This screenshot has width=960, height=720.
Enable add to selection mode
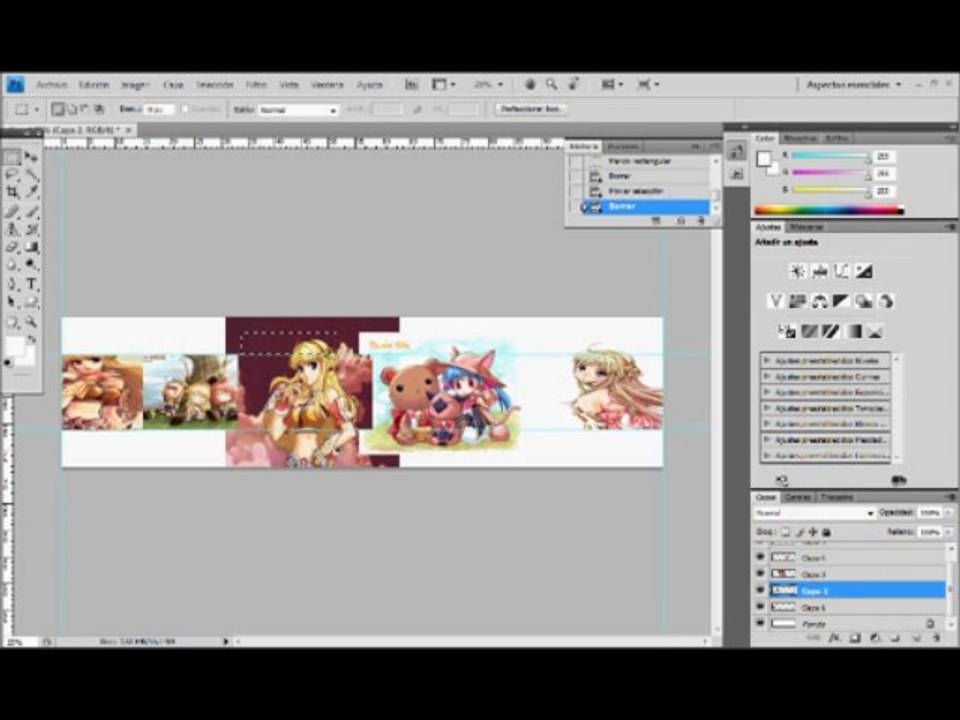pyautogui.click(x=72, y=109)
